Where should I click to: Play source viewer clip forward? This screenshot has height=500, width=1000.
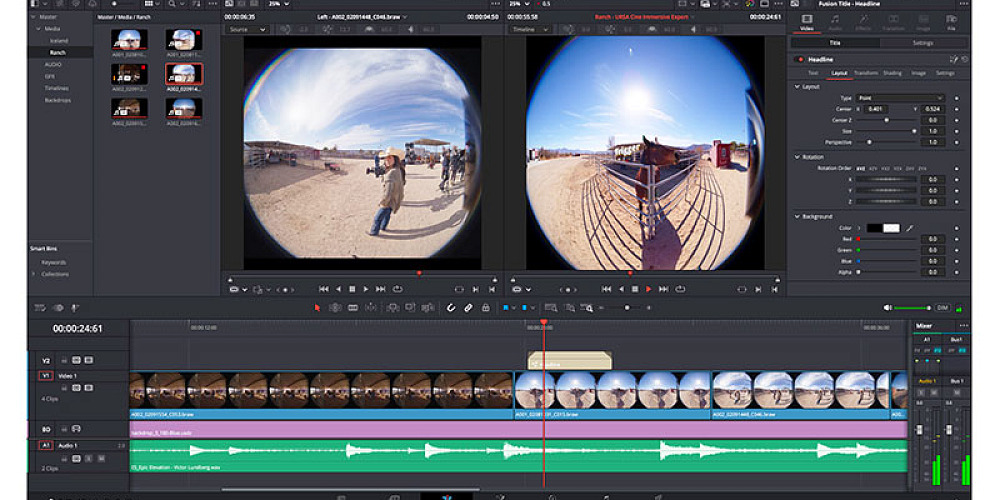point(365,289)
